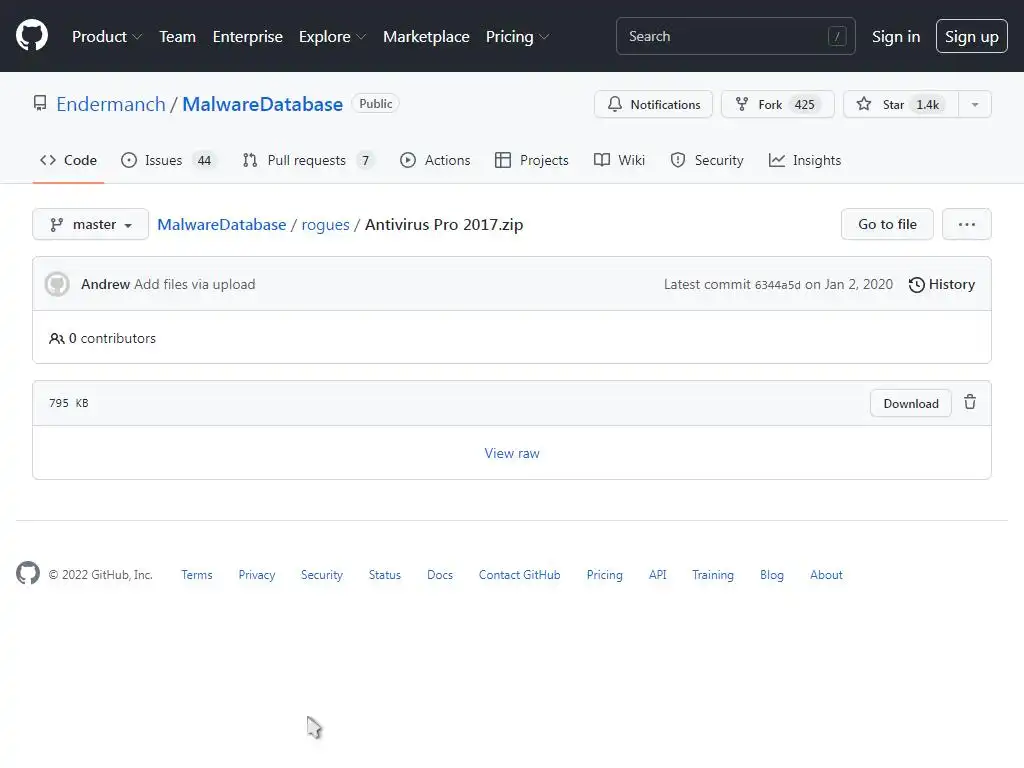Open the footer Pricing link
Image resolution: width=1024 pixels, height=768 pixels.
[604, 575]
